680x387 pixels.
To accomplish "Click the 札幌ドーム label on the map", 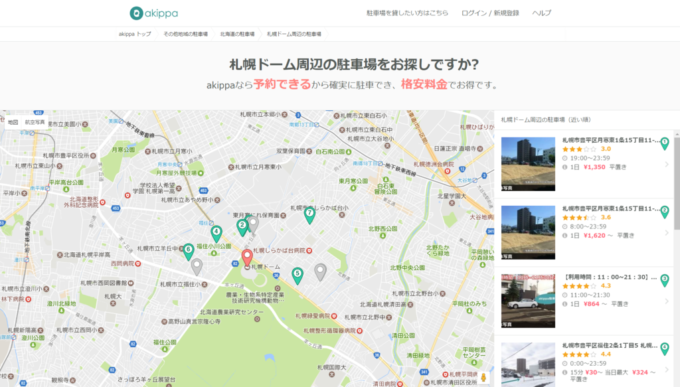I will pos(266,266).
